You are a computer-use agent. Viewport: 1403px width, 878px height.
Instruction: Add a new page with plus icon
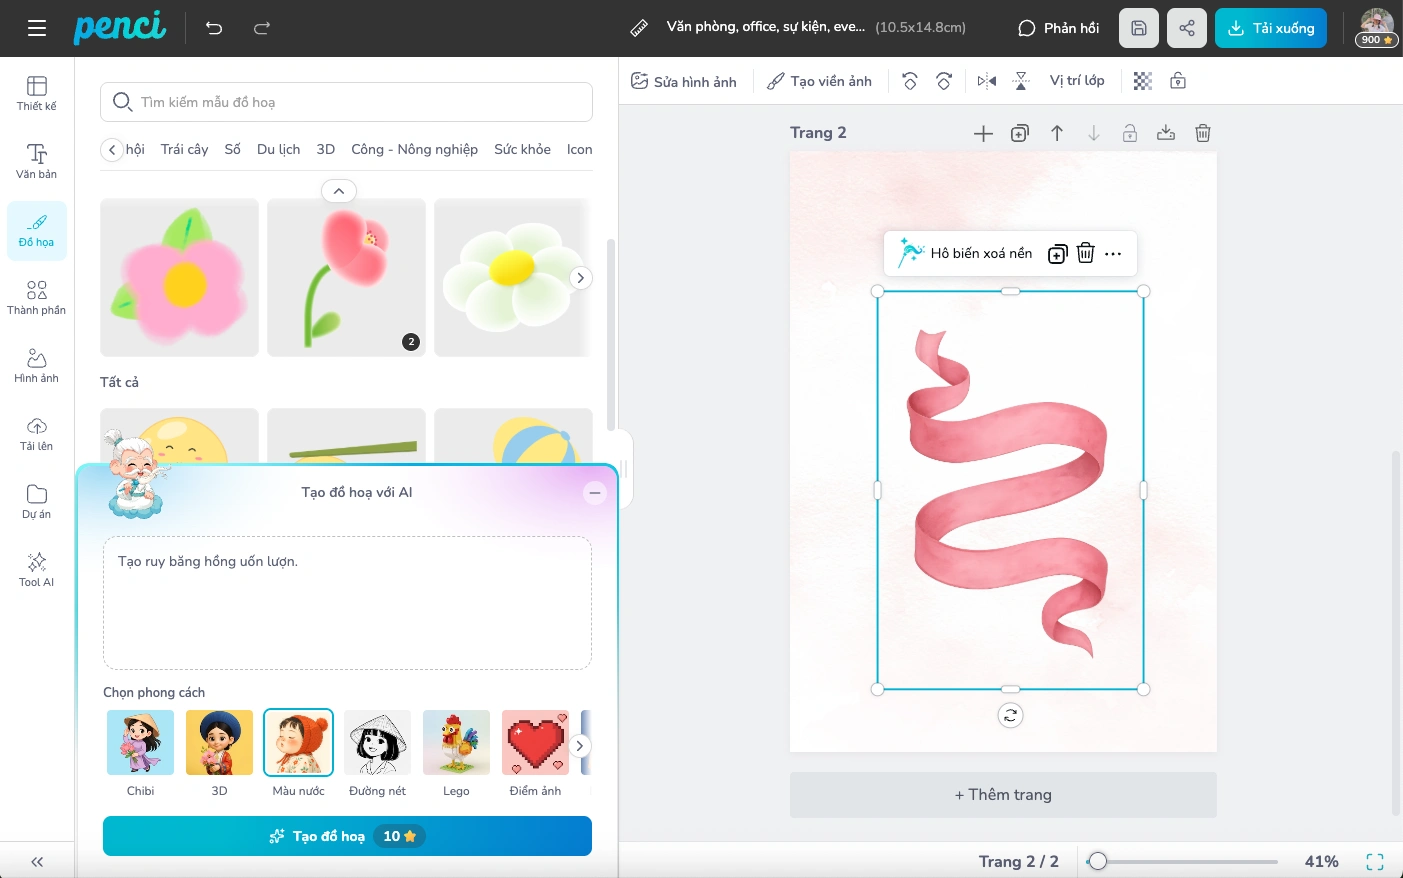(984, 133)
